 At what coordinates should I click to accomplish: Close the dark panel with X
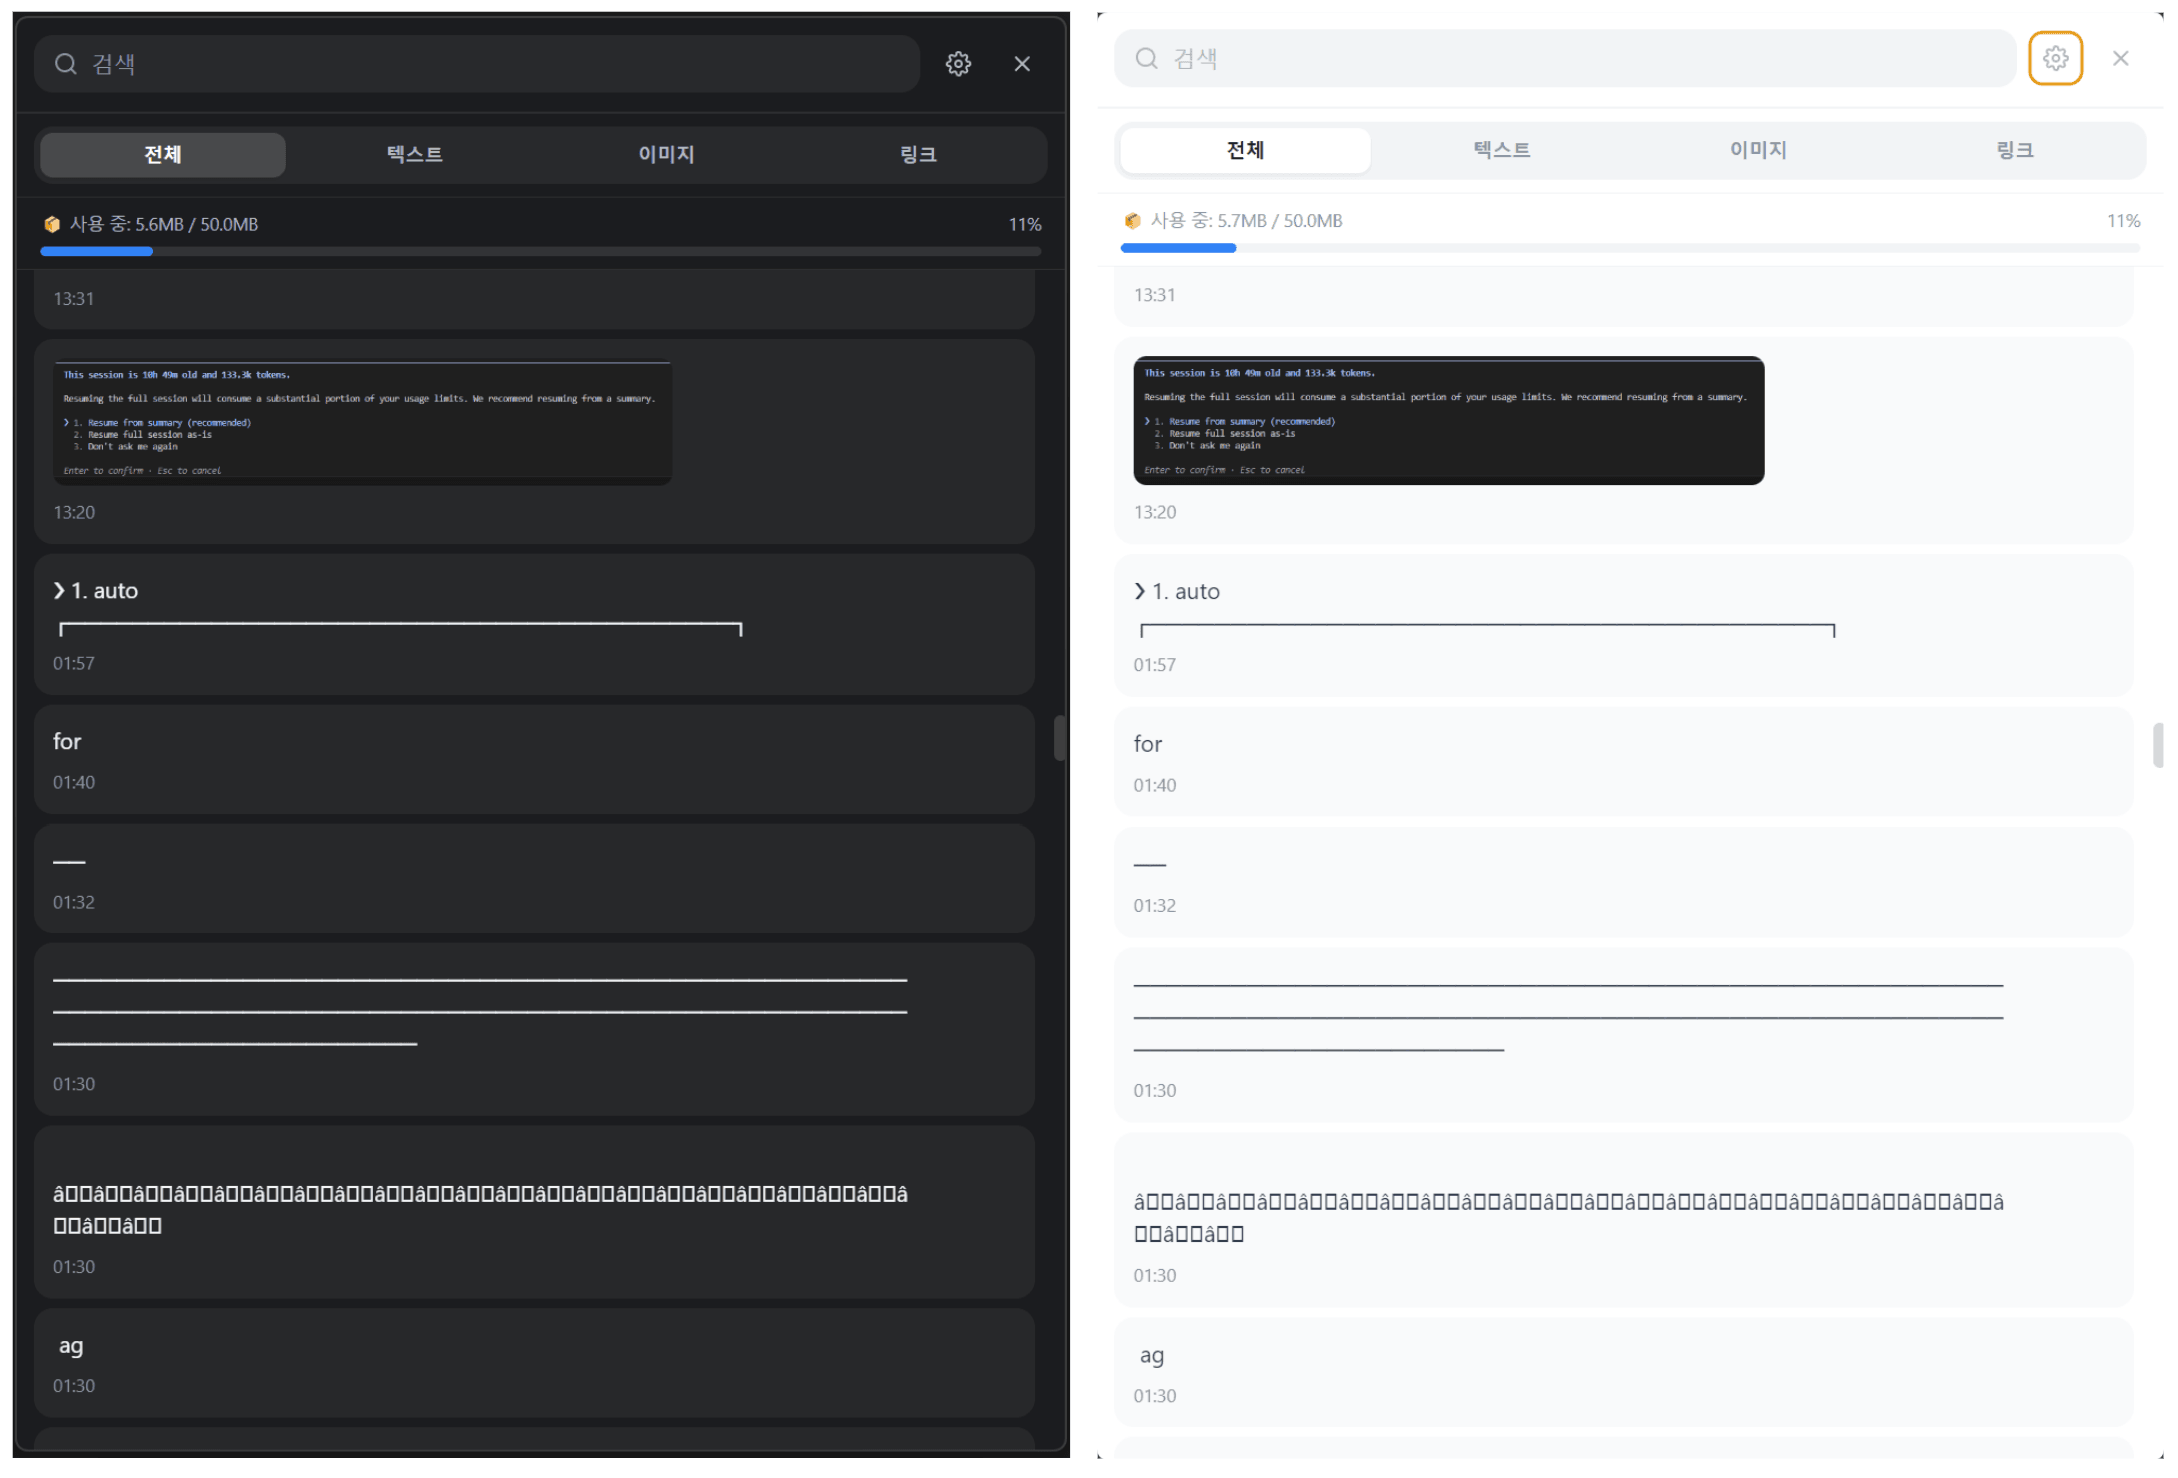coord(1022,64)
